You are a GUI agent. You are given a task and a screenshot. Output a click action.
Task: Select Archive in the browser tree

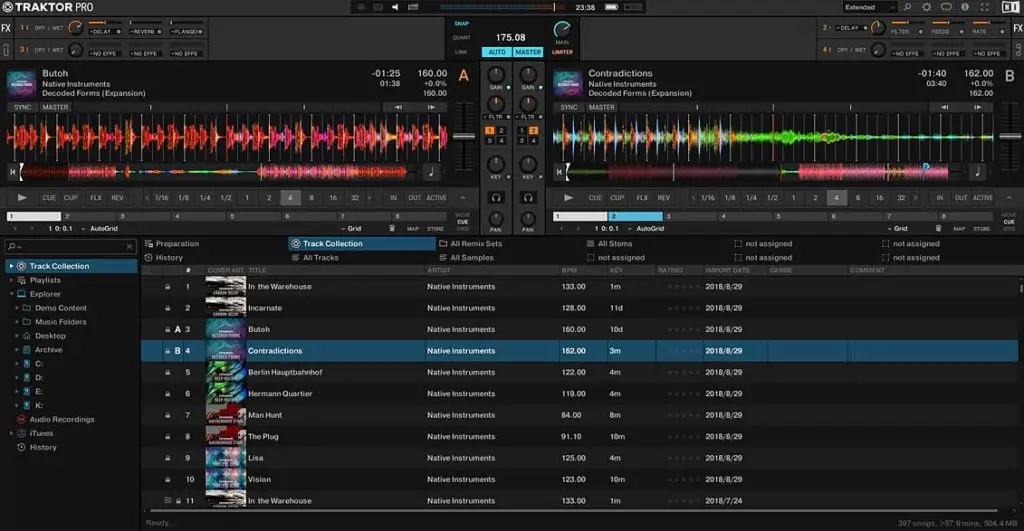tap(48, 350)
